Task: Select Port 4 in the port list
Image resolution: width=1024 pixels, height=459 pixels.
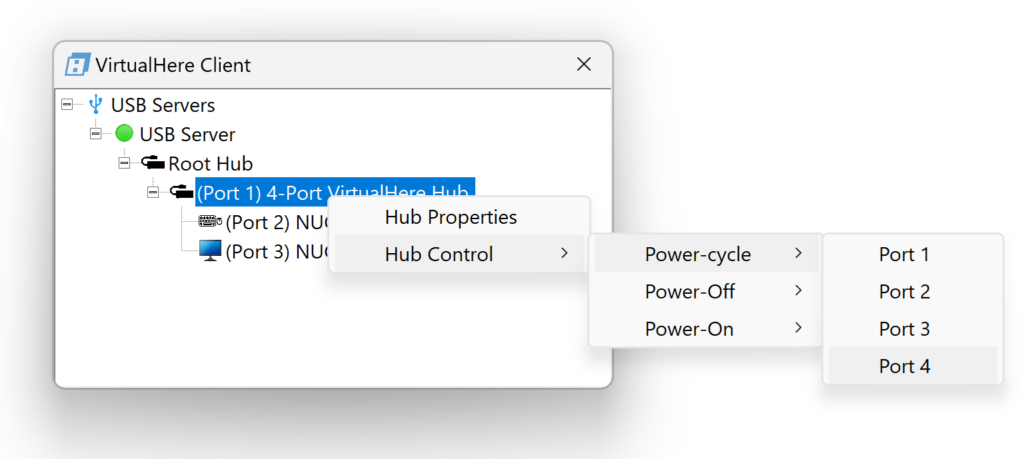Action: (905, 366)
